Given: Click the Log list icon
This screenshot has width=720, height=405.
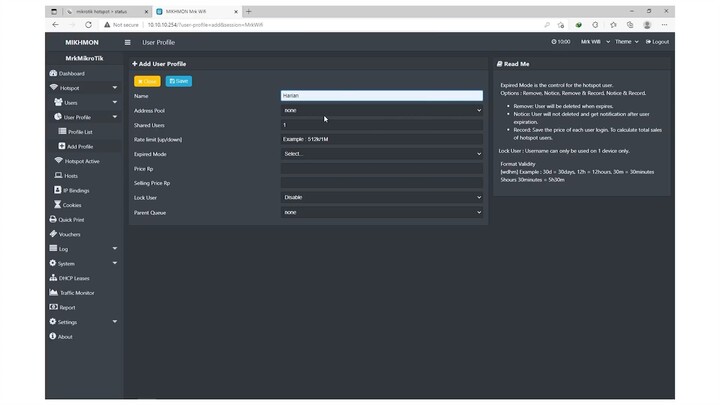Looking at the screenshot, I should (x=53, y=248).
